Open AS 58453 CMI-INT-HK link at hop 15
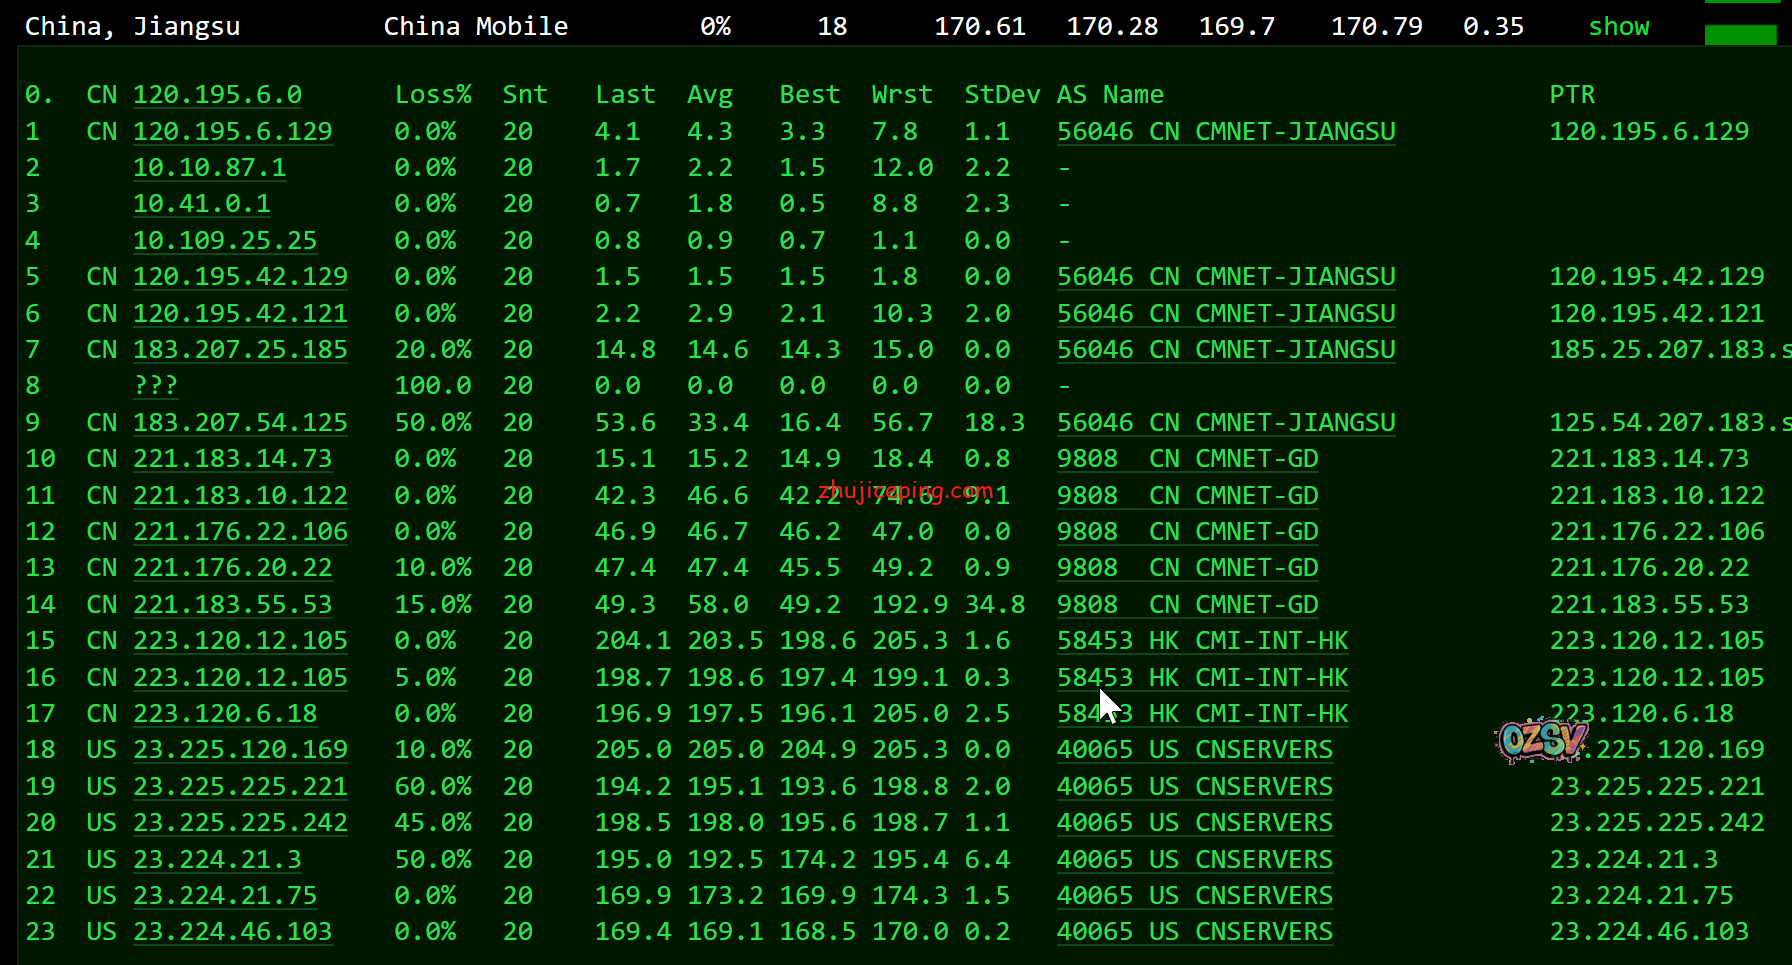The width and height of the screenshot is (1792, 965). click(1202, 641)
